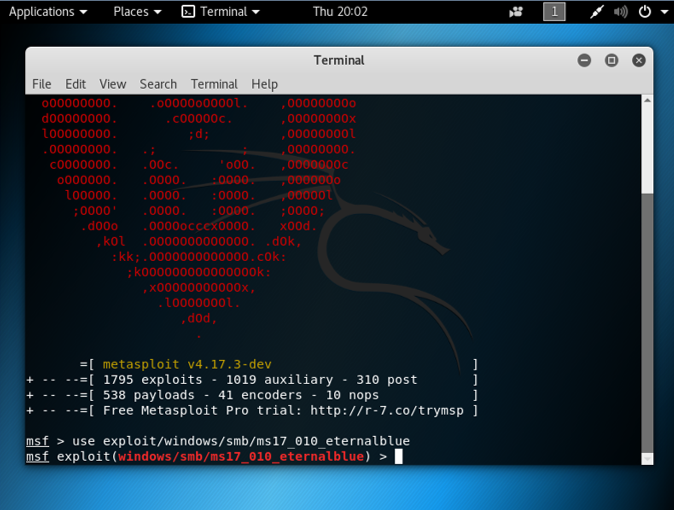Click the metasploit v4.17.3-dev text

[187, 365]
